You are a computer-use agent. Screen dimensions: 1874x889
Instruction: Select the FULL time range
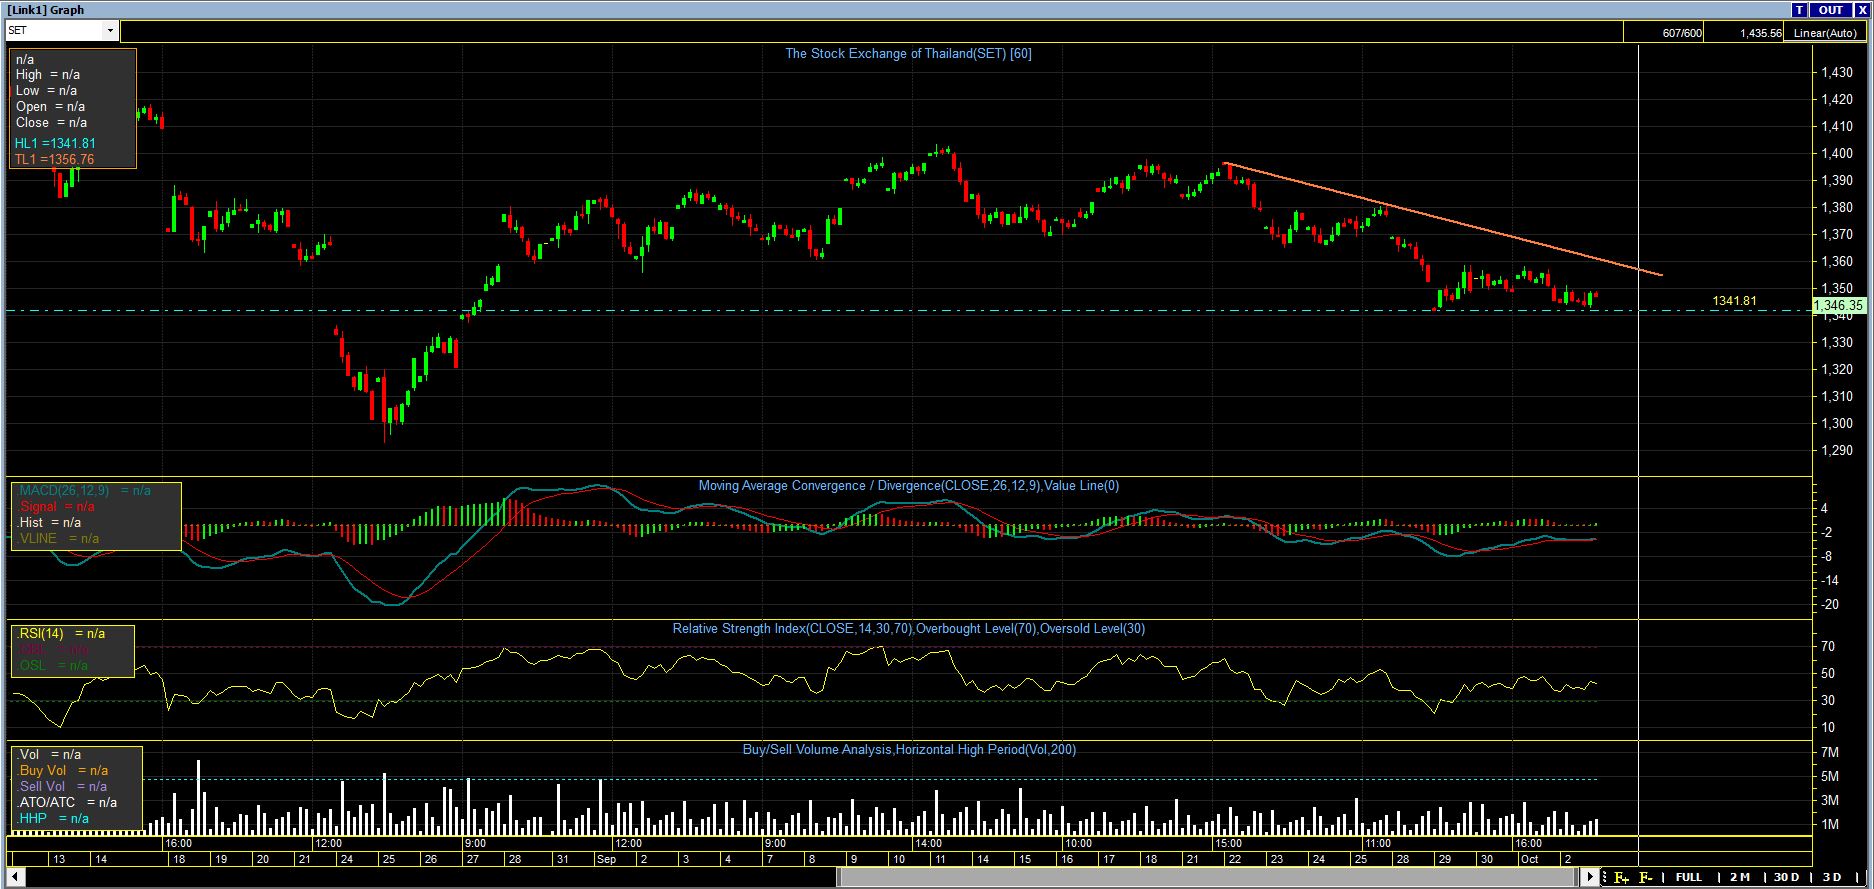click(1688, 877)
